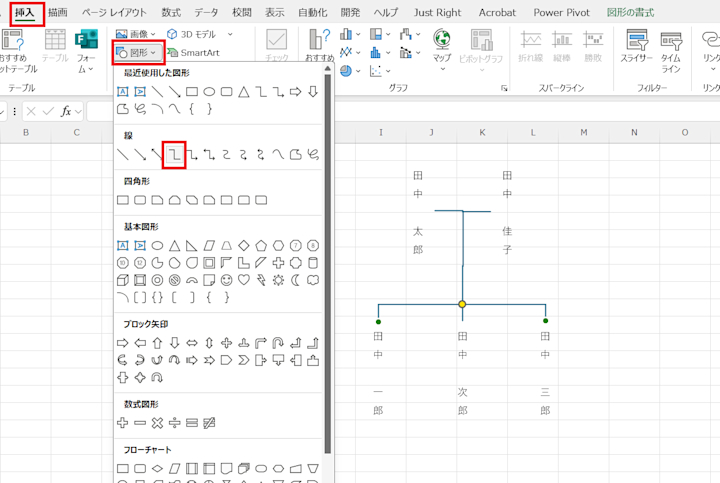720x483 pixels.
Task: Open the 画像 pictures dropdown
Action: click(136, 34)
